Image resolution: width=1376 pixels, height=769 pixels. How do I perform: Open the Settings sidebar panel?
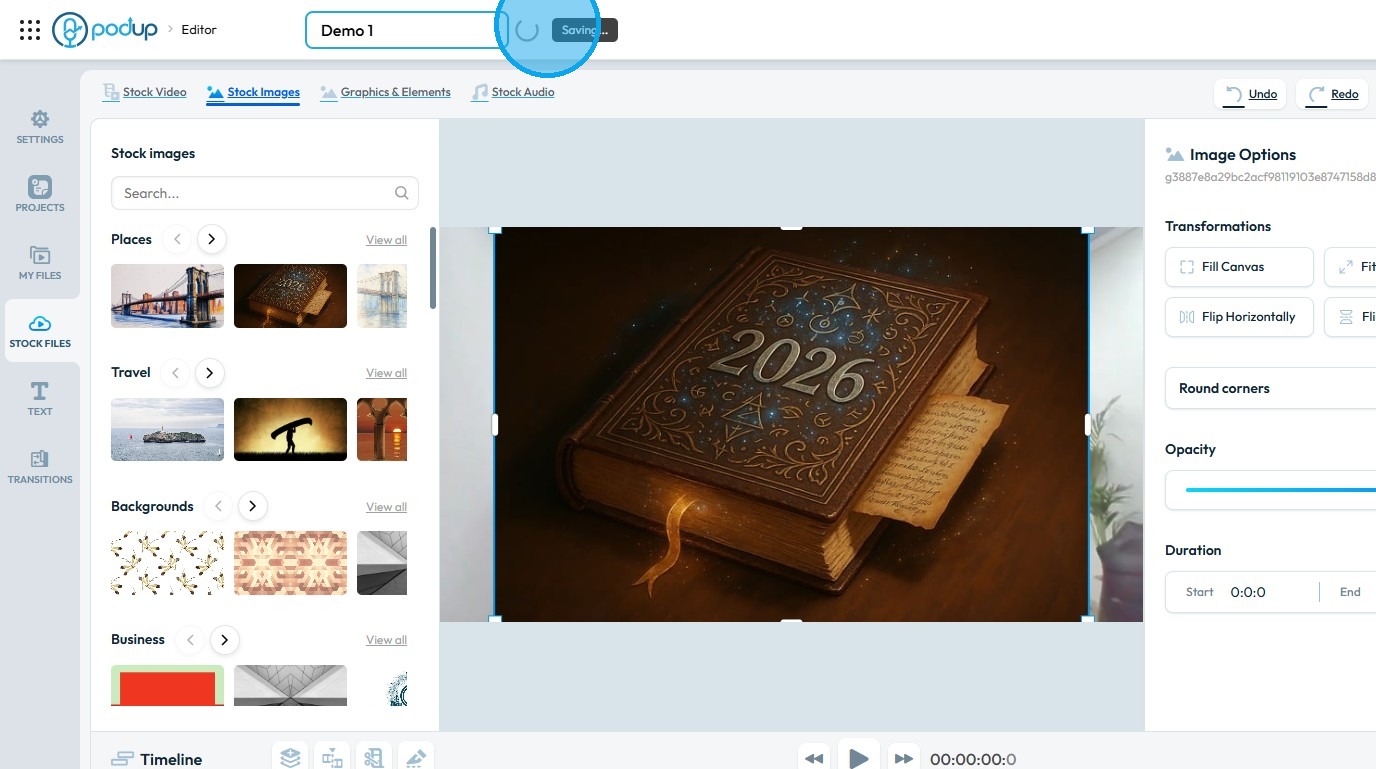(x=40, y=127)
